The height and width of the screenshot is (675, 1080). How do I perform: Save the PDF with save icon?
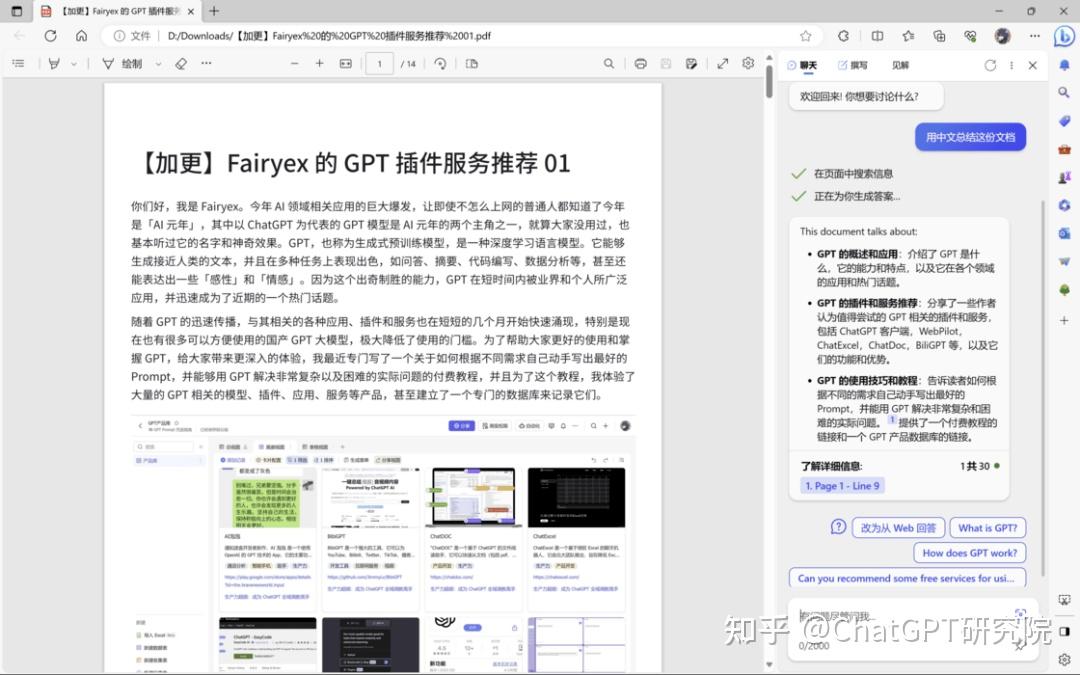(x=666, y=63)
